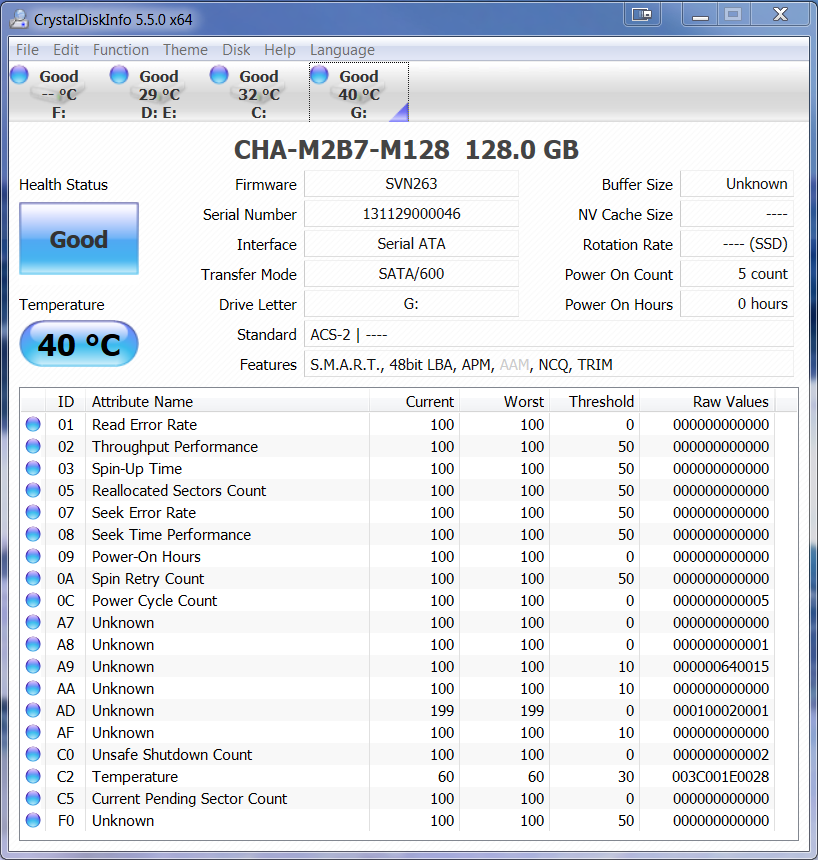
Task: Click the status orb for drive F:
Action: [x=19, y=75]
